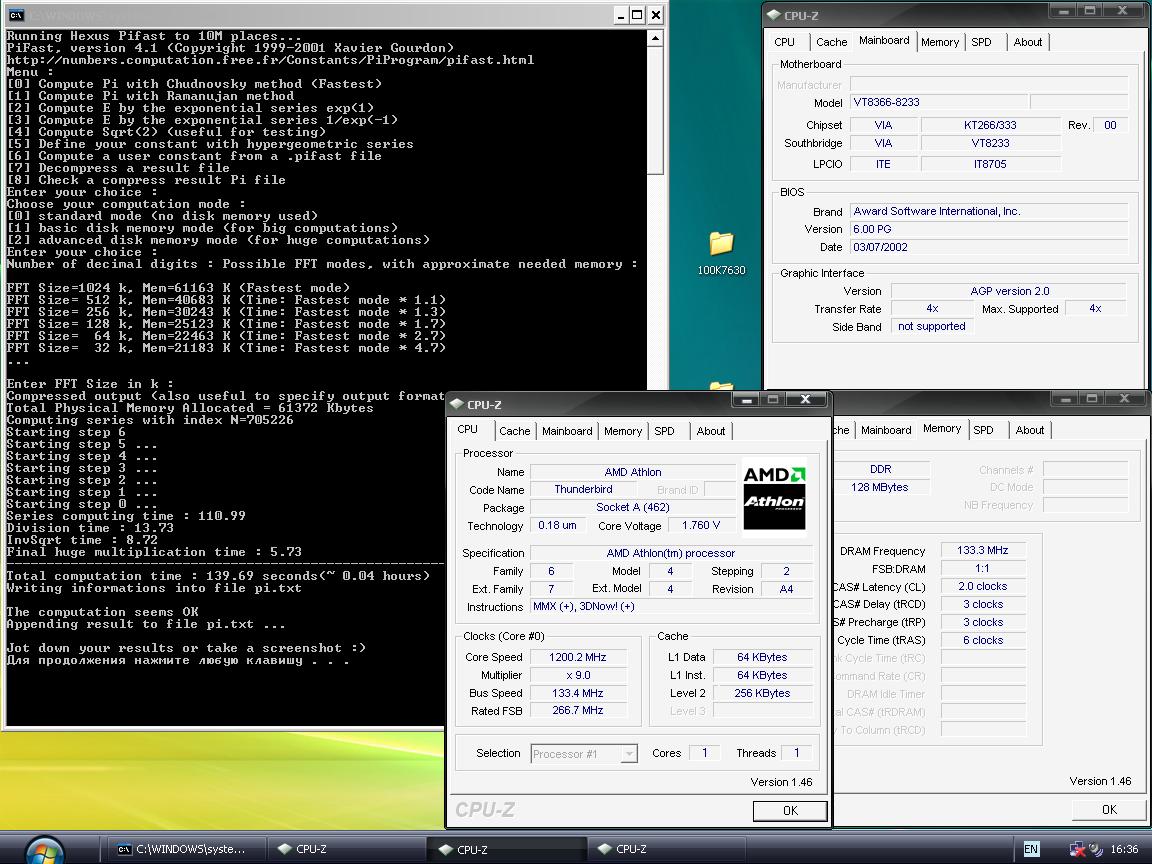1152x864 pixels.
Task: Switch input language via EN indicator
Action: tap(1031, 849)
